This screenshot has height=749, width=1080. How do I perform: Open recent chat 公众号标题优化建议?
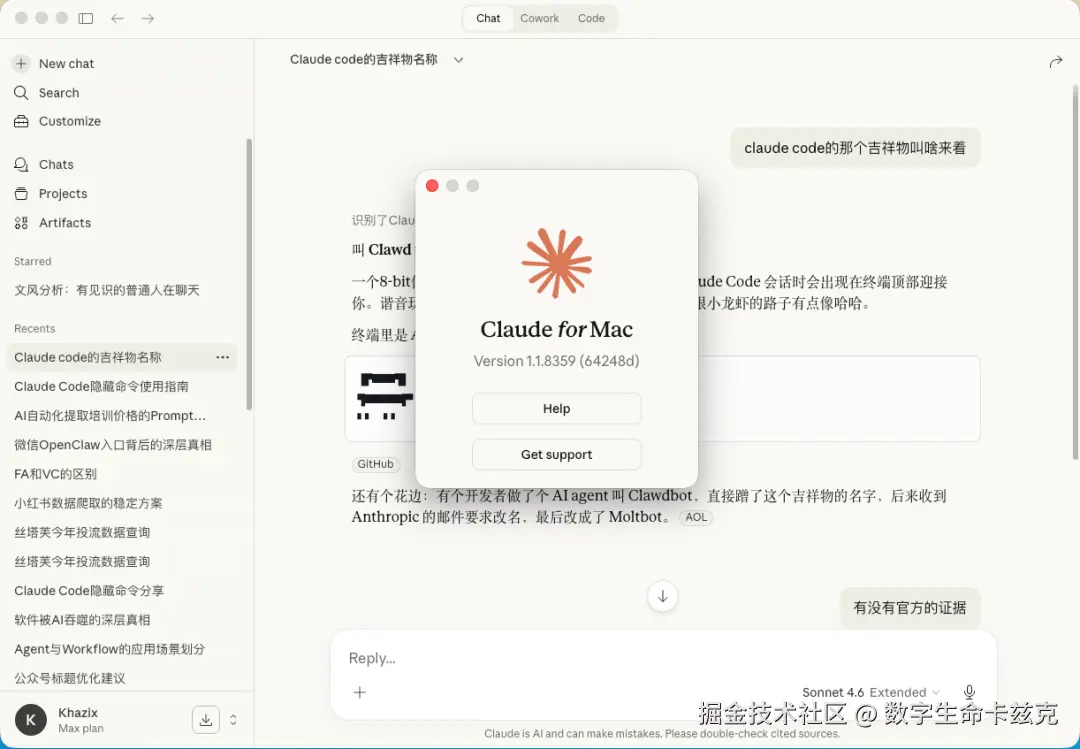click(x=70, y=678)
